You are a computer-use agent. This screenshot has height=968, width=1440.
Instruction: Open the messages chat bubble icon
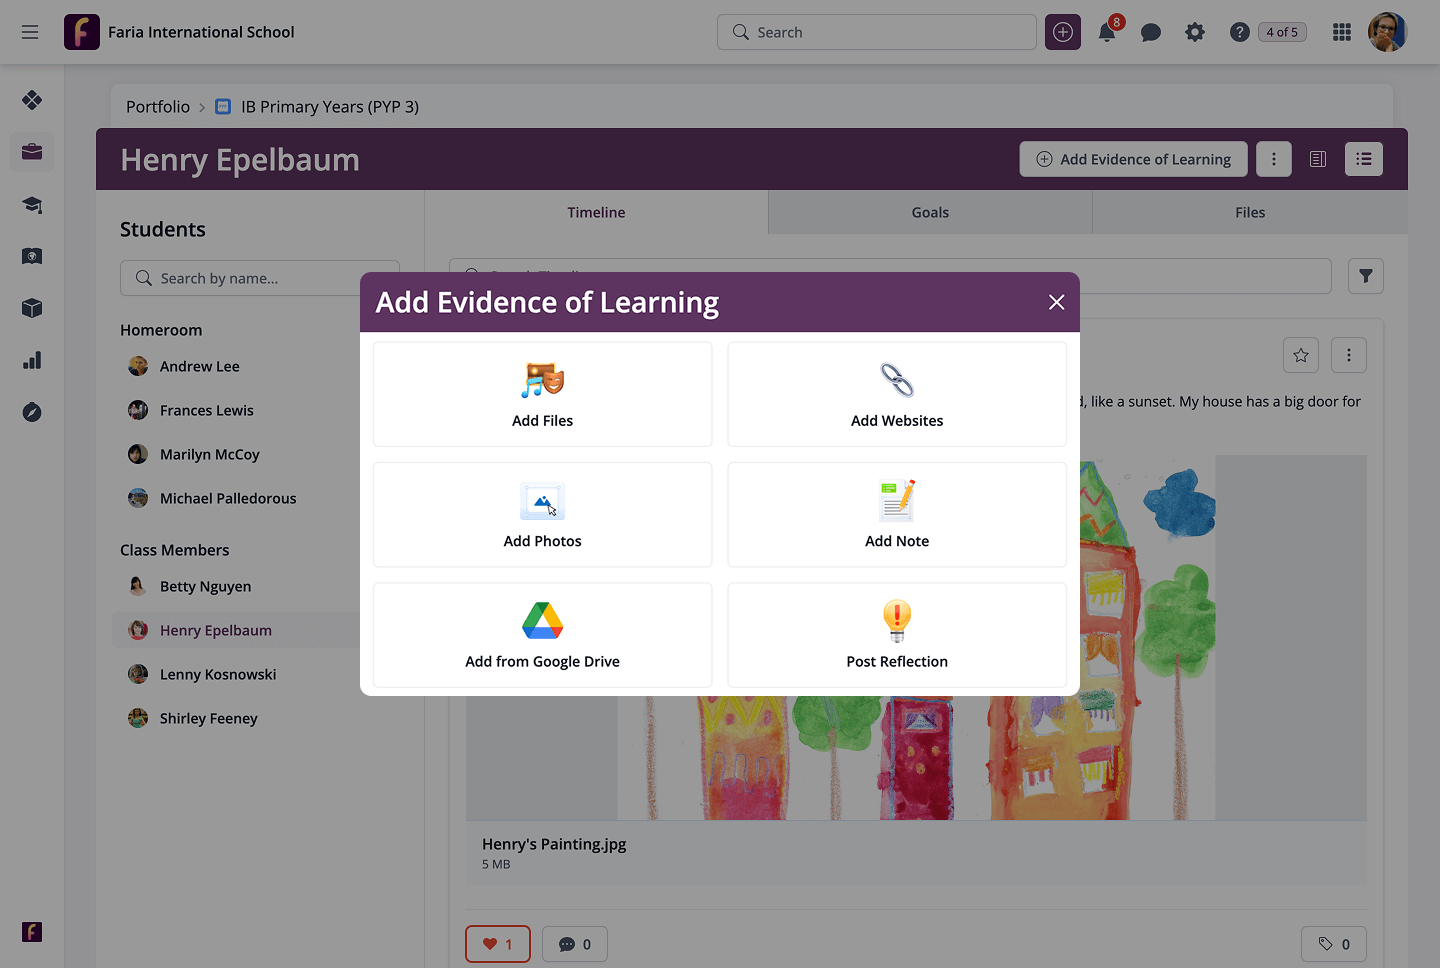(x=1151, y=32)
